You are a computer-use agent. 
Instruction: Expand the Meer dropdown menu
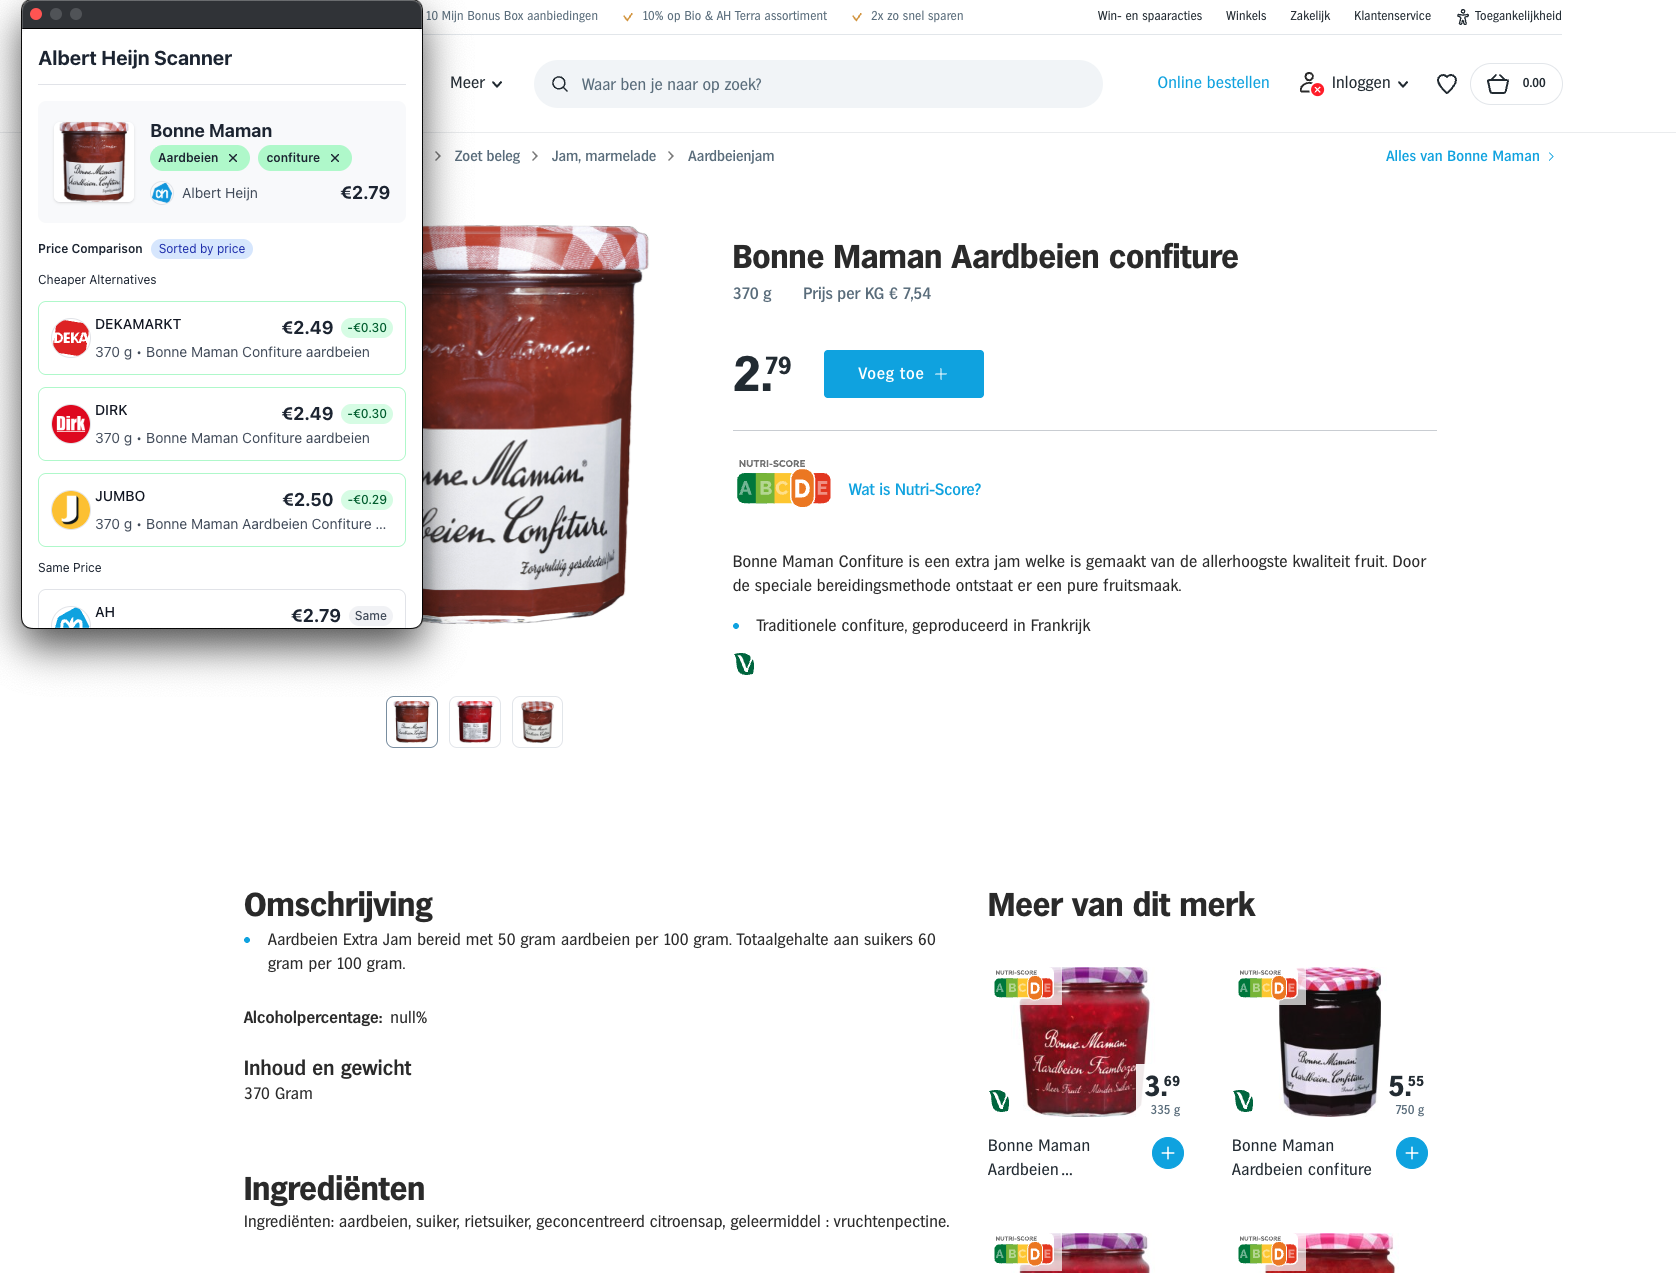point(476,83)
